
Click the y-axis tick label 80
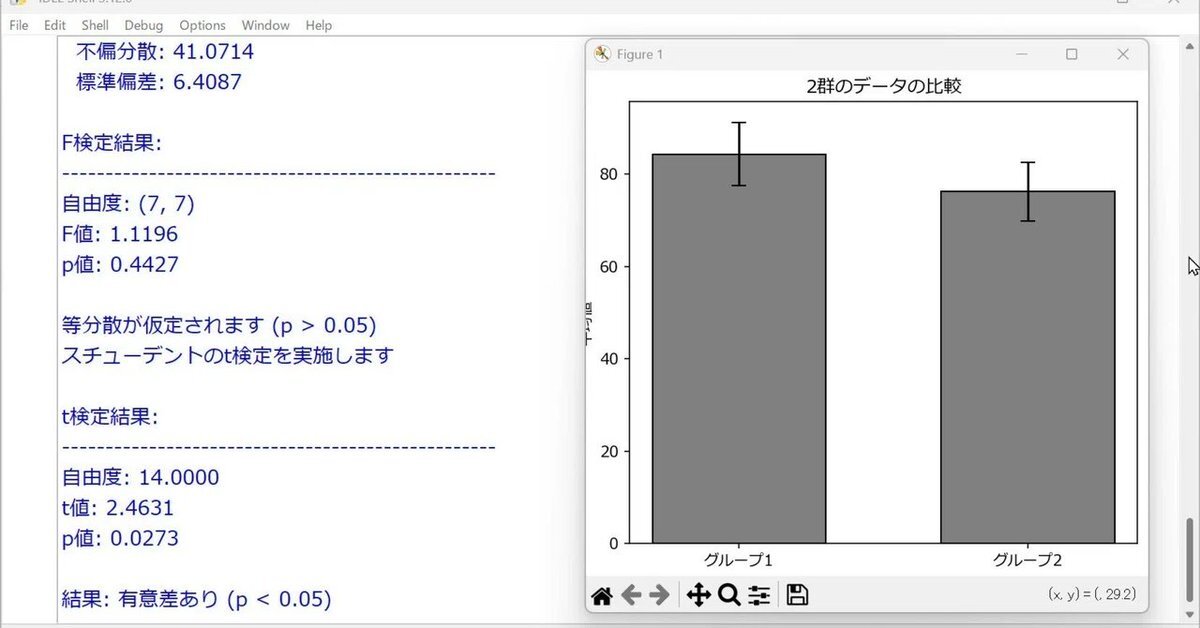point(608,174)
